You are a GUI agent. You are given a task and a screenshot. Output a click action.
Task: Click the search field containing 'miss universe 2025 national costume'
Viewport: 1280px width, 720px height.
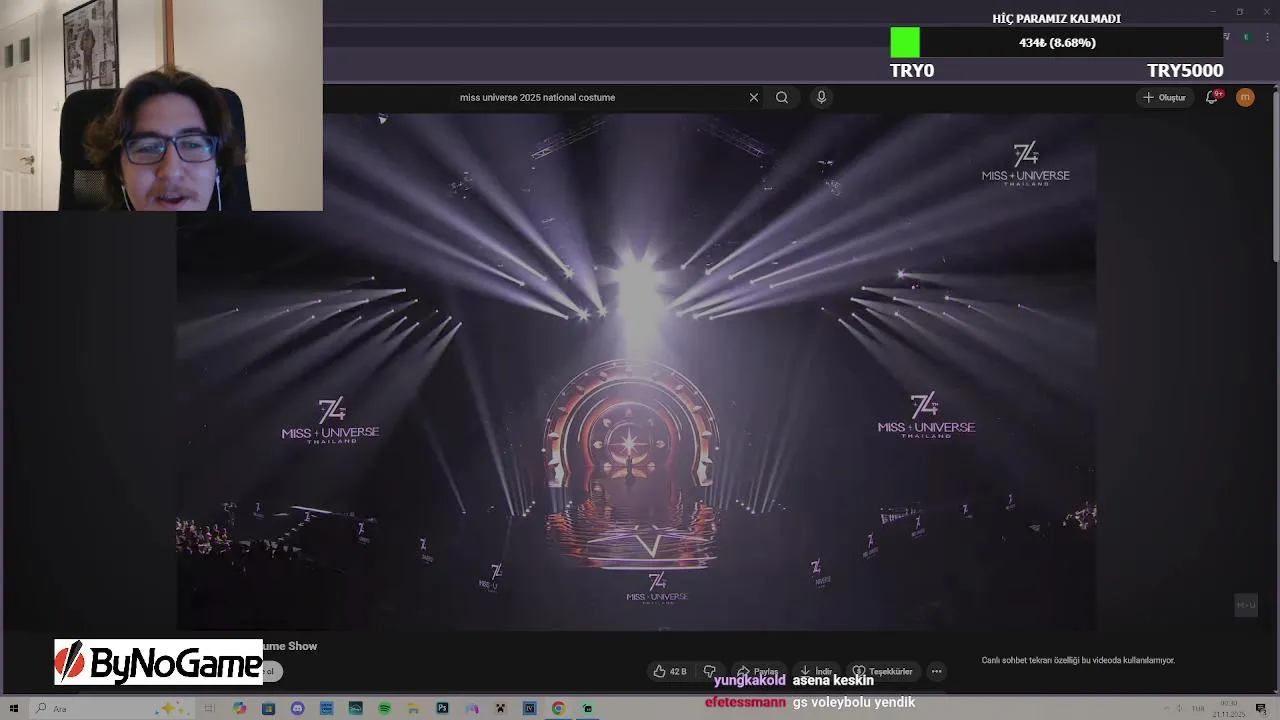tap(600, 97)
